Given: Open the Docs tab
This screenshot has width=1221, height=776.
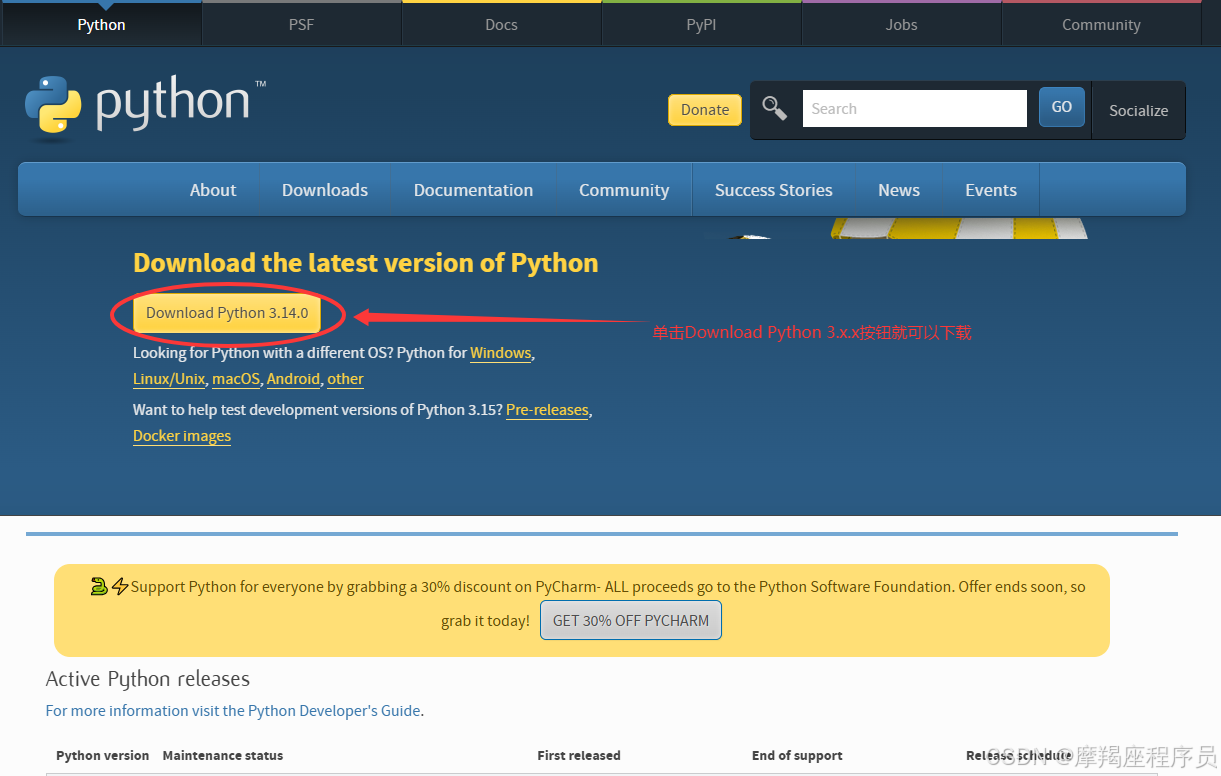Looking at the screenshot, I should [x=501, y=24].
